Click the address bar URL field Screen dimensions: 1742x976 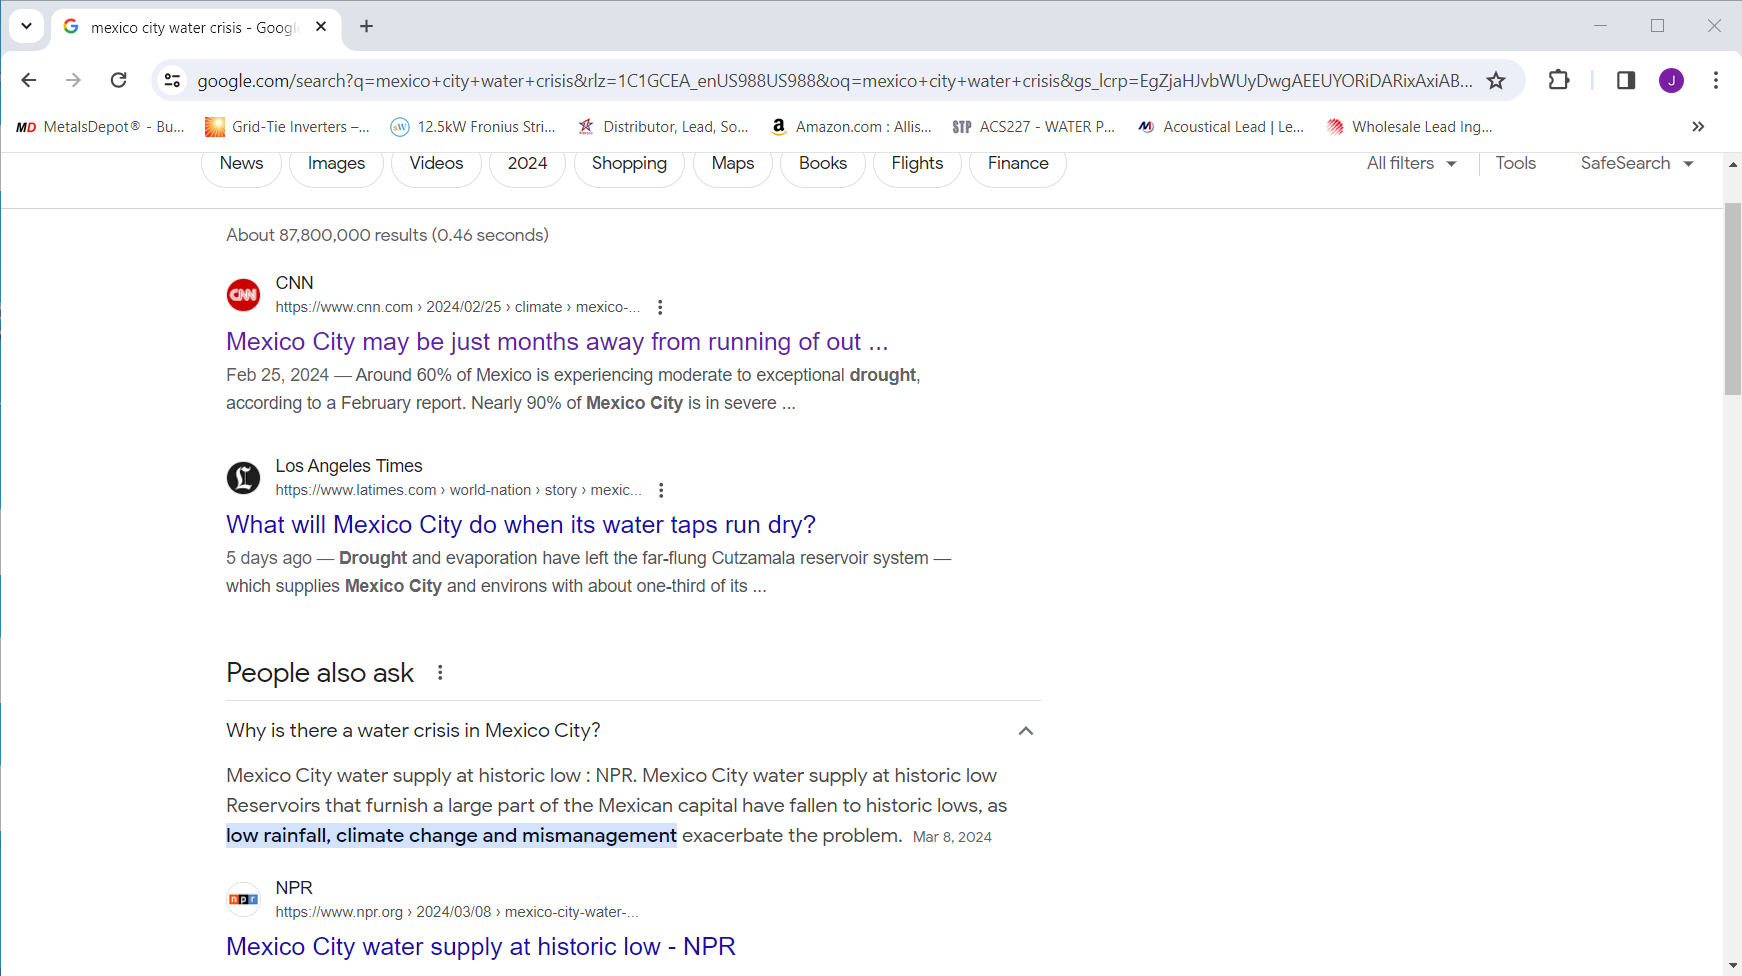pyautogui.click(x=834, y=80)
